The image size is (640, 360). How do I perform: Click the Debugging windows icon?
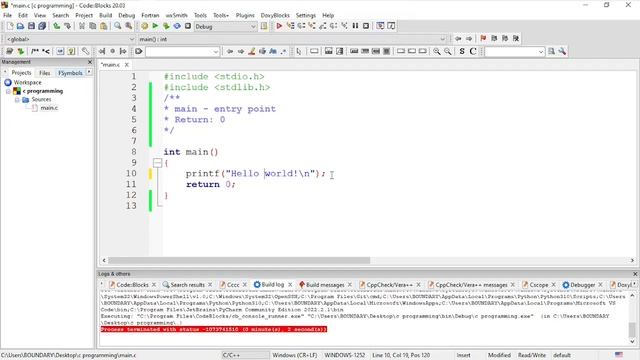coord(380,26)
